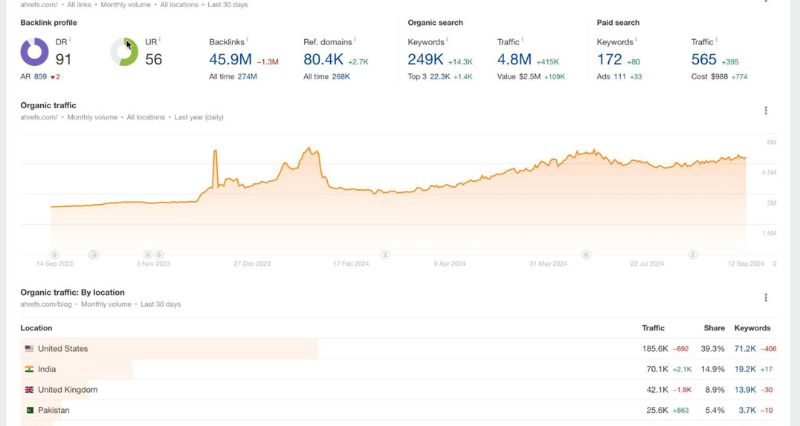Click the update marker labeled 2 near 17 Feb 2024
The width and height of the screenshot is (800, 426).
385,254
